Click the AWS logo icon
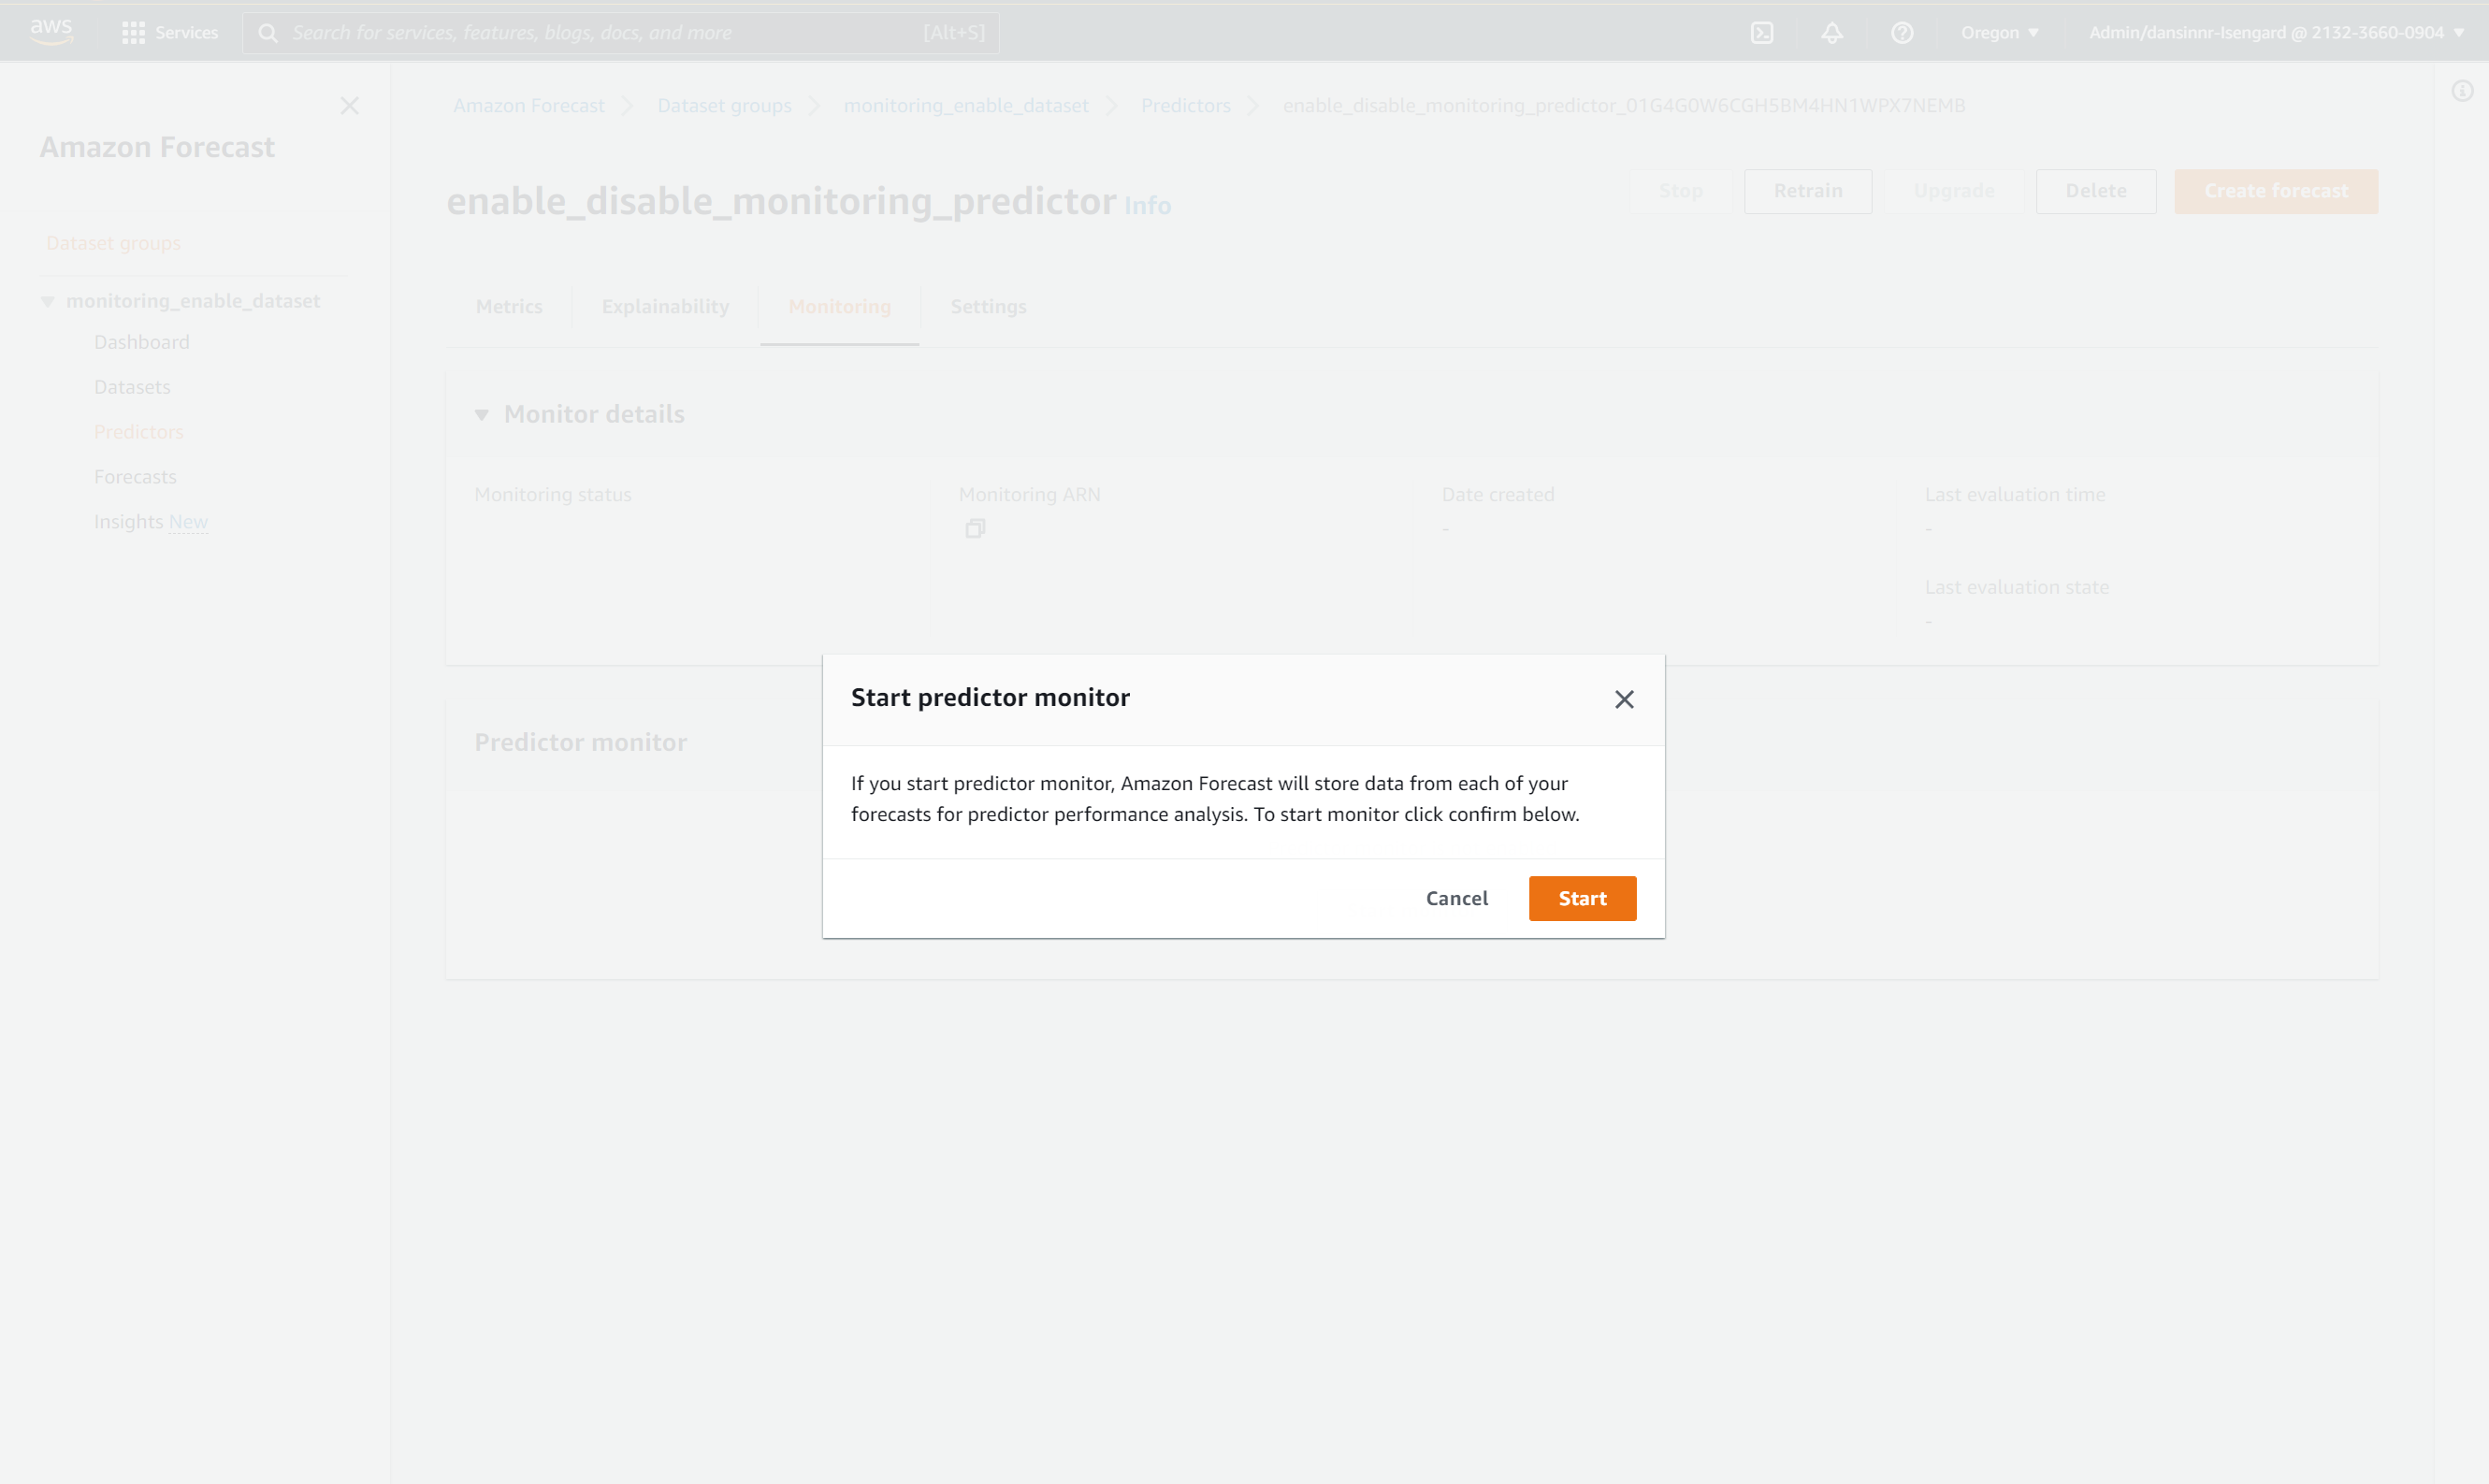Viewport: 2489px width, 1484px height. coord(51,32)
